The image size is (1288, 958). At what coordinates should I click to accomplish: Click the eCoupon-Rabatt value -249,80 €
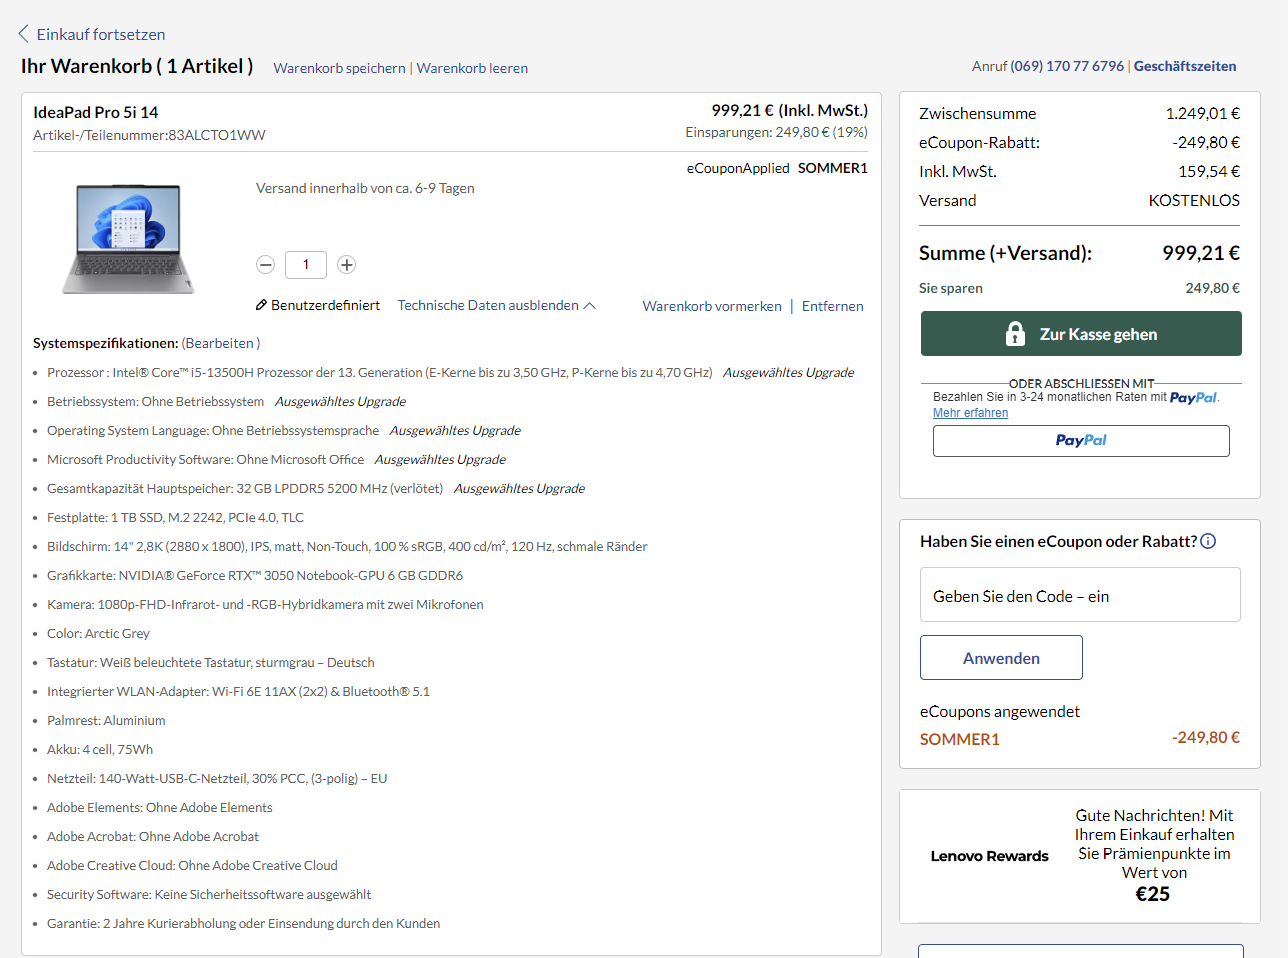[x=1206, y=143]
